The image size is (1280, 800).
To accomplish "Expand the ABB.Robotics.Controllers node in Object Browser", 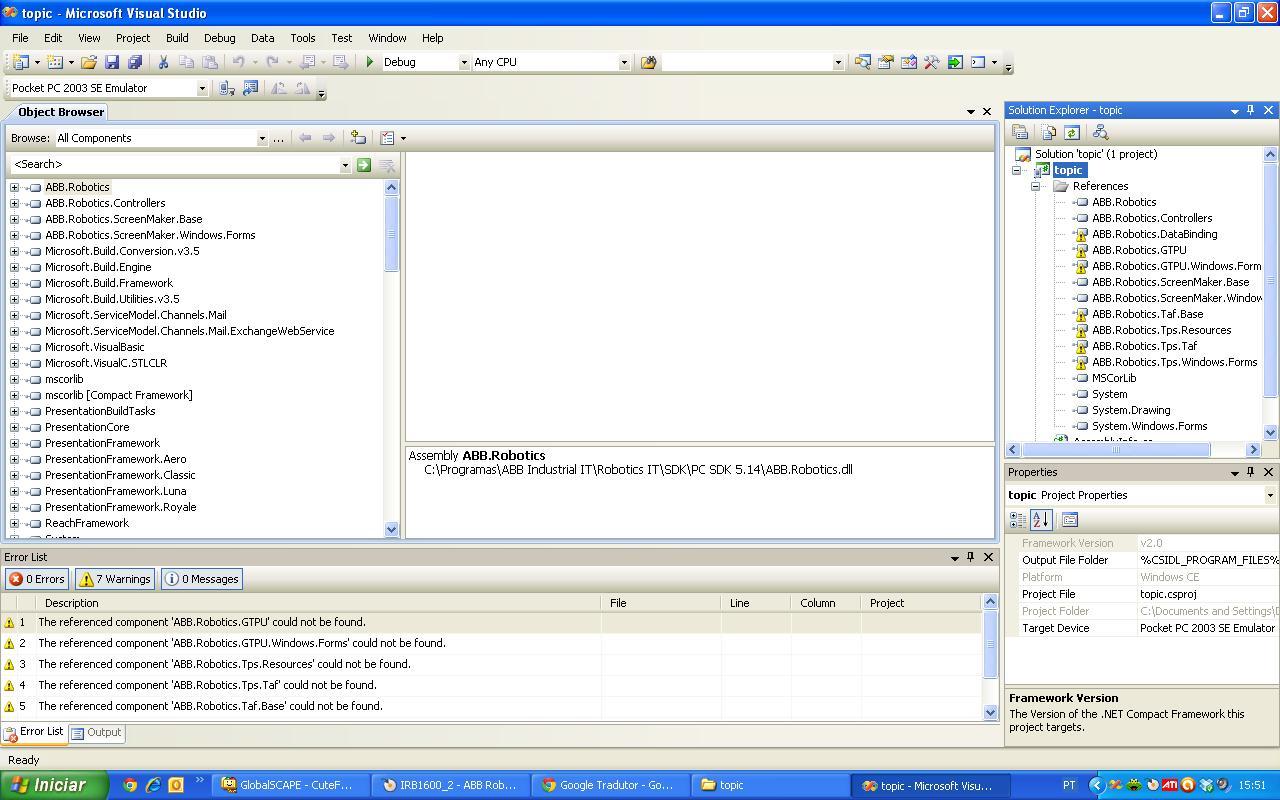I will click(14, 203).
